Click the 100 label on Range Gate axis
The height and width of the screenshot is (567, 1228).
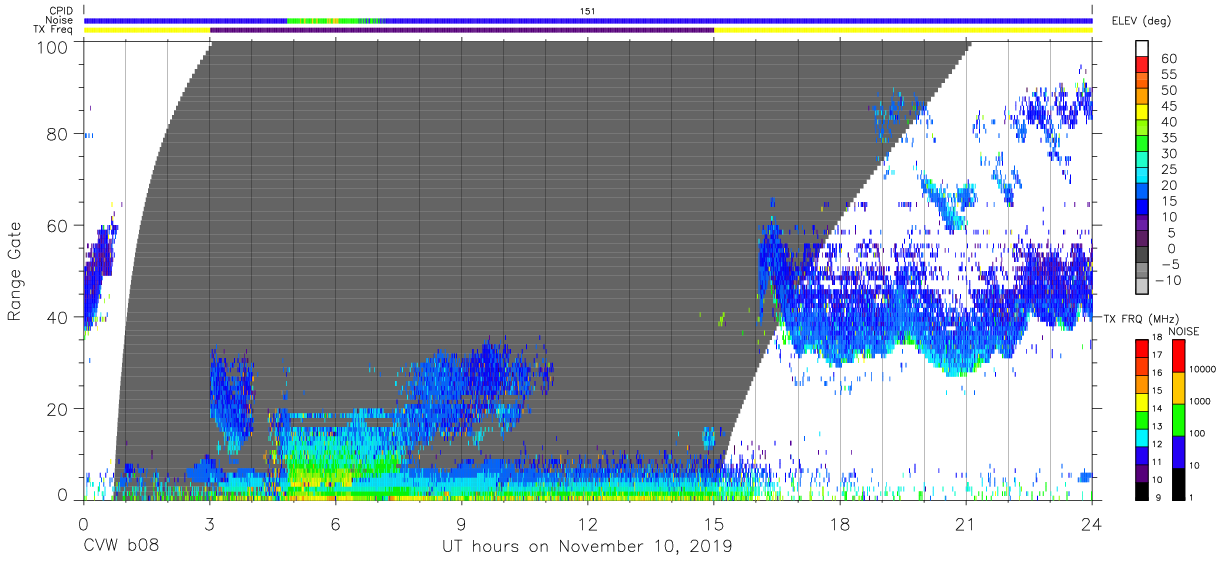pyautogui.click(x=51, y=47)
